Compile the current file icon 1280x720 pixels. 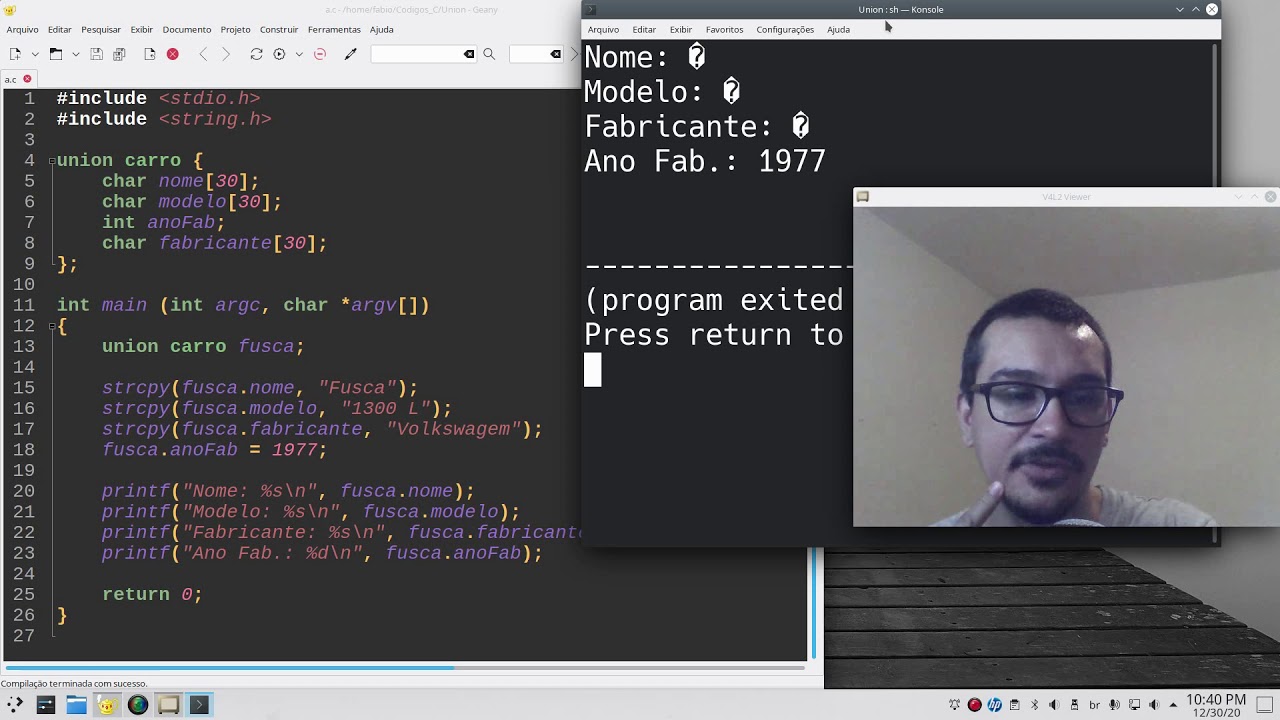tap(257, 54)
